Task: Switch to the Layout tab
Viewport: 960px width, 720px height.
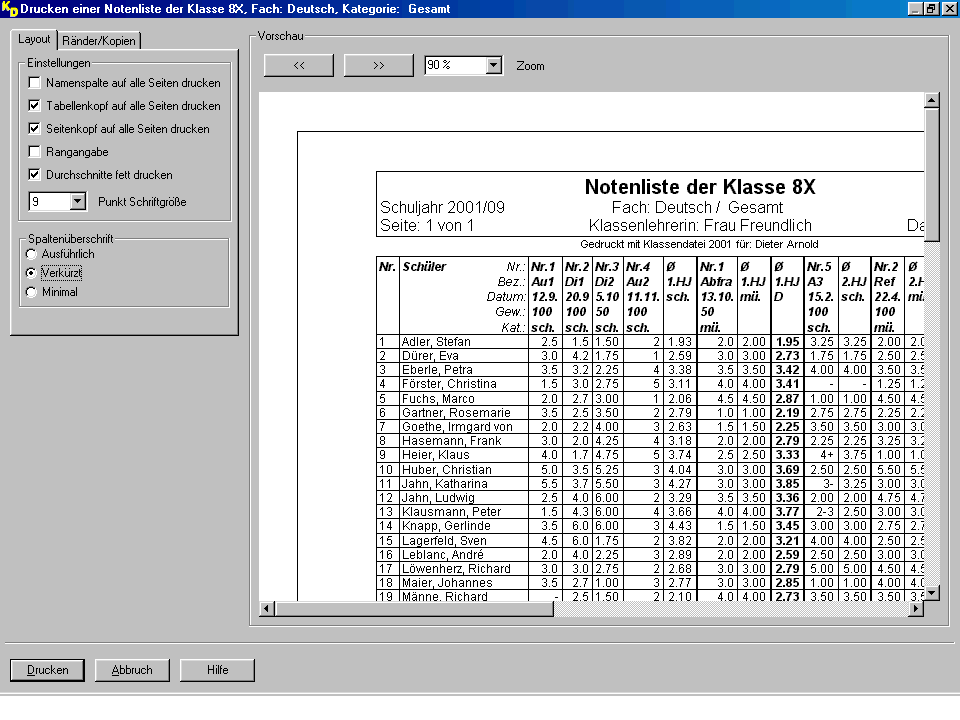Action: (x=34, y=39)
